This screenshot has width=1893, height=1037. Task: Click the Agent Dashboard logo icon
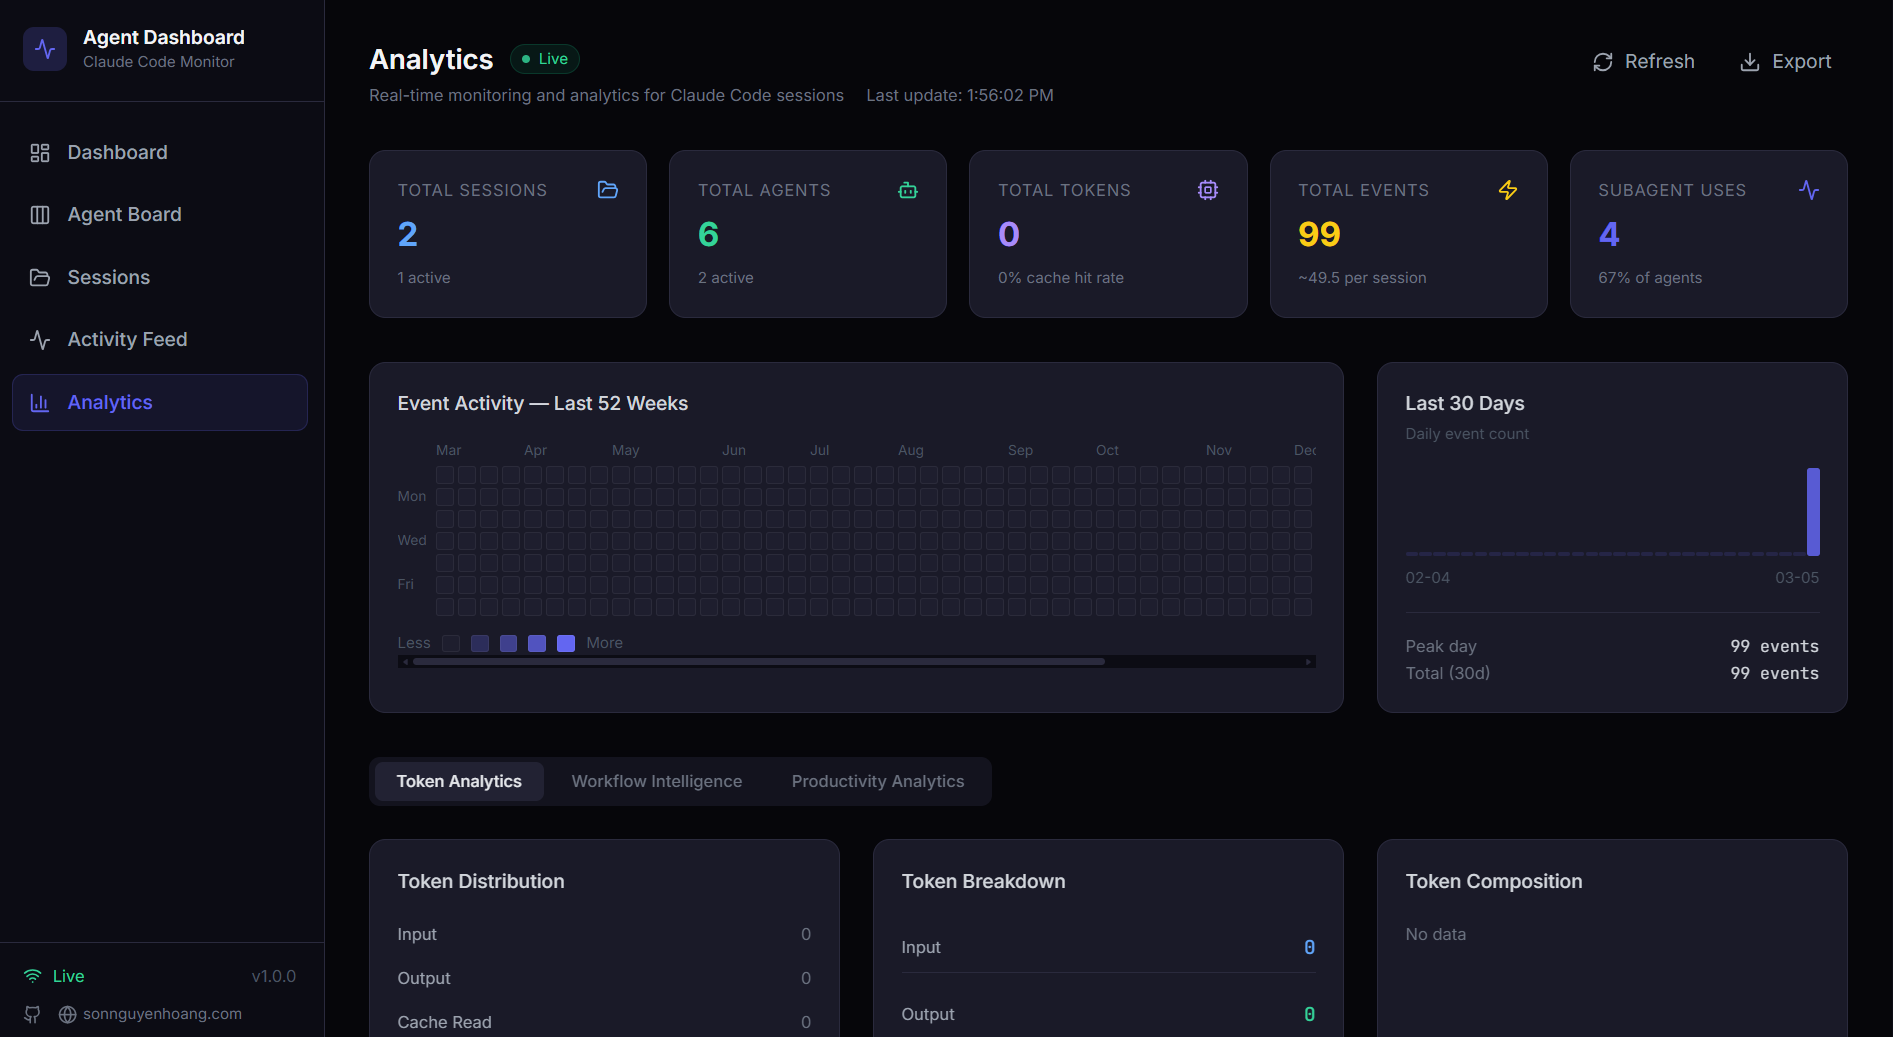click(45, 48)
